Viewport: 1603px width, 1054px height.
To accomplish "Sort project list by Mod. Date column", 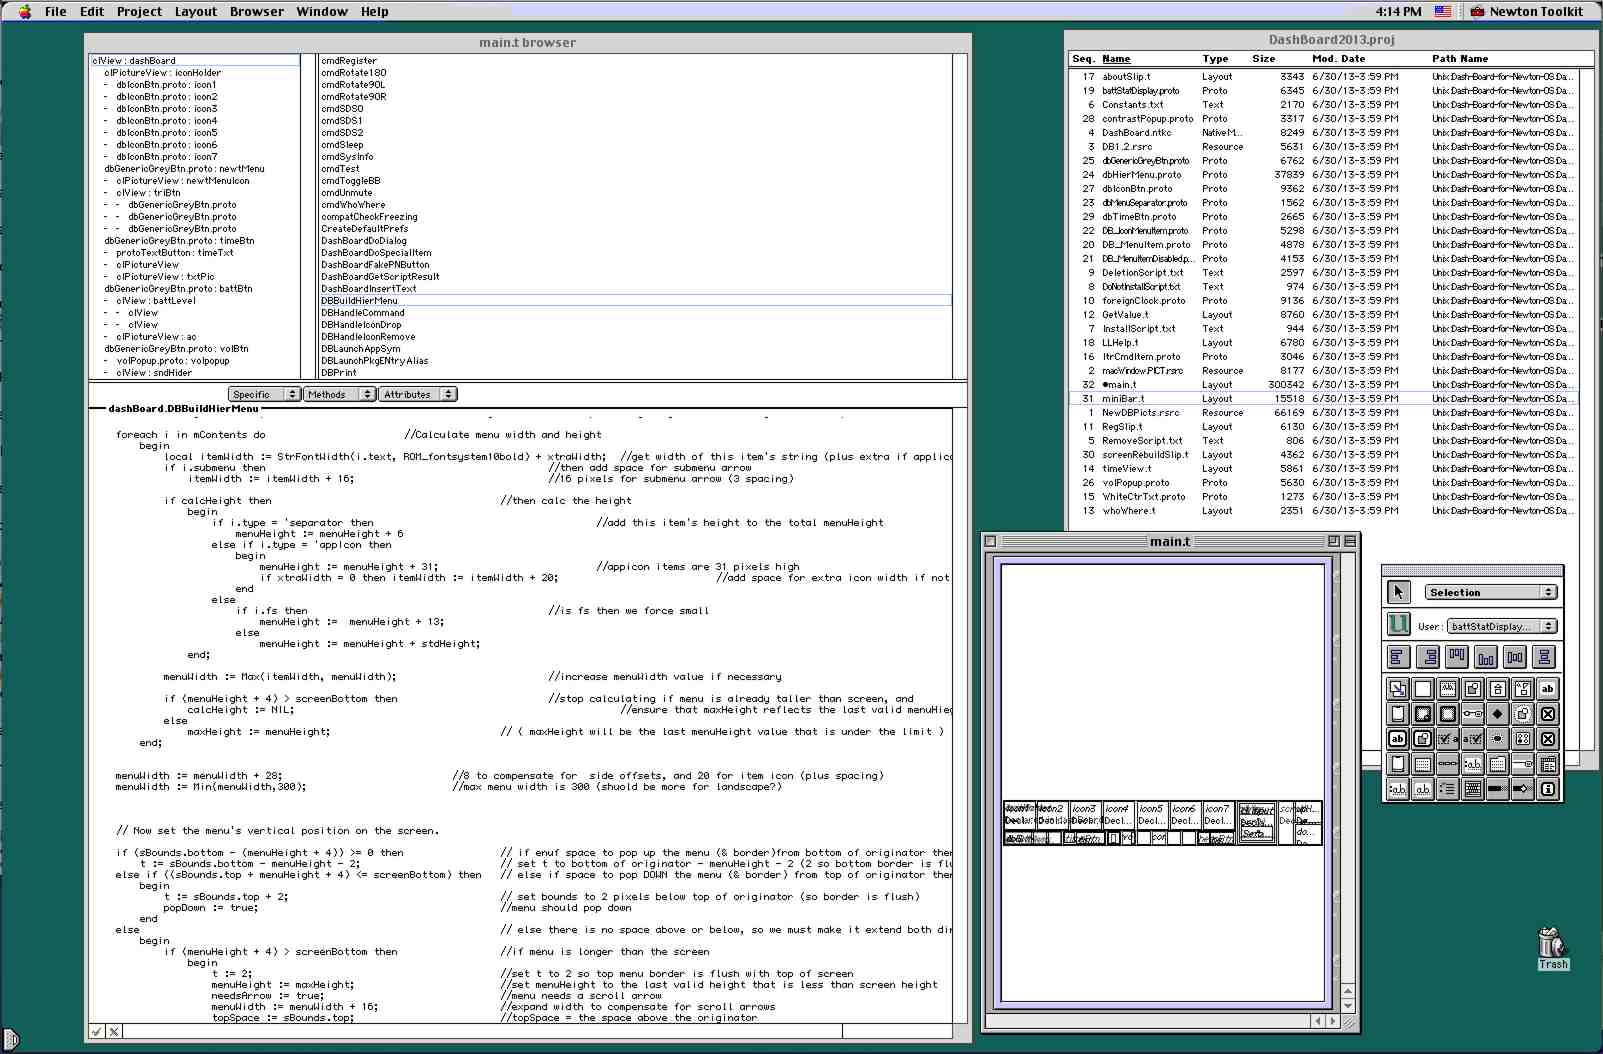I will [1338, 59].
